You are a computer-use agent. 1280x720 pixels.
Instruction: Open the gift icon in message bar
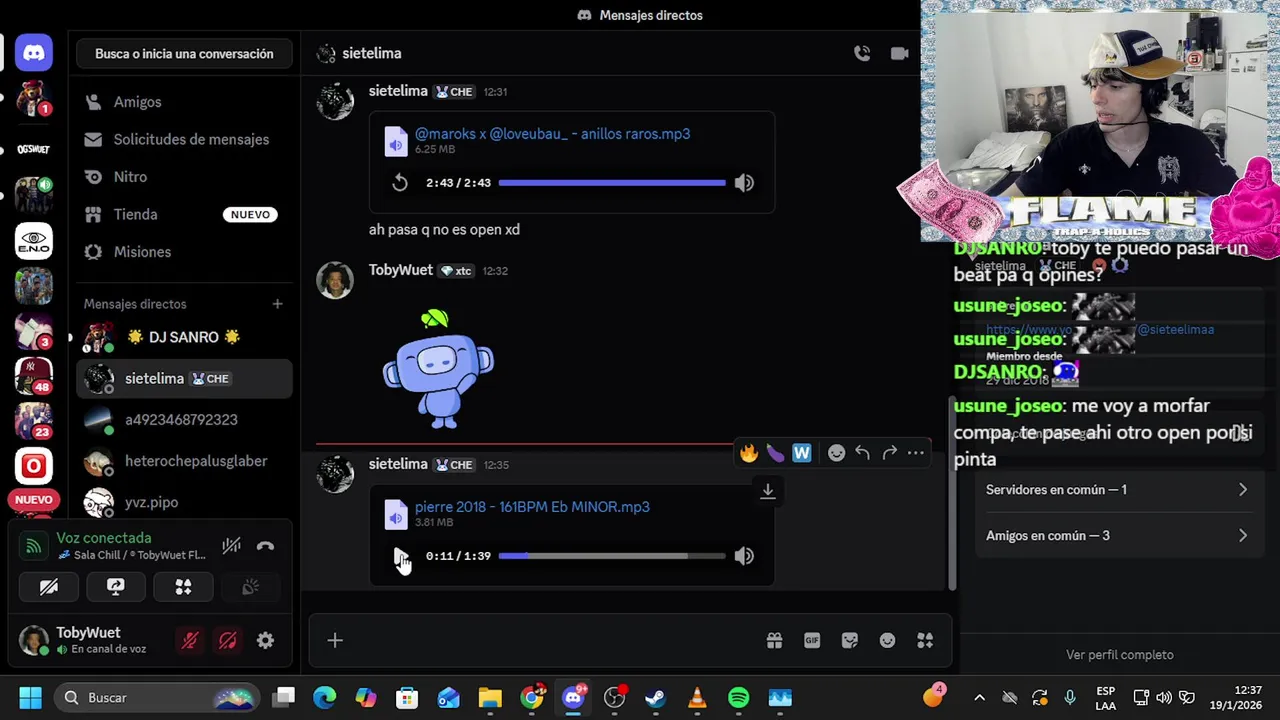pos(774,641)
